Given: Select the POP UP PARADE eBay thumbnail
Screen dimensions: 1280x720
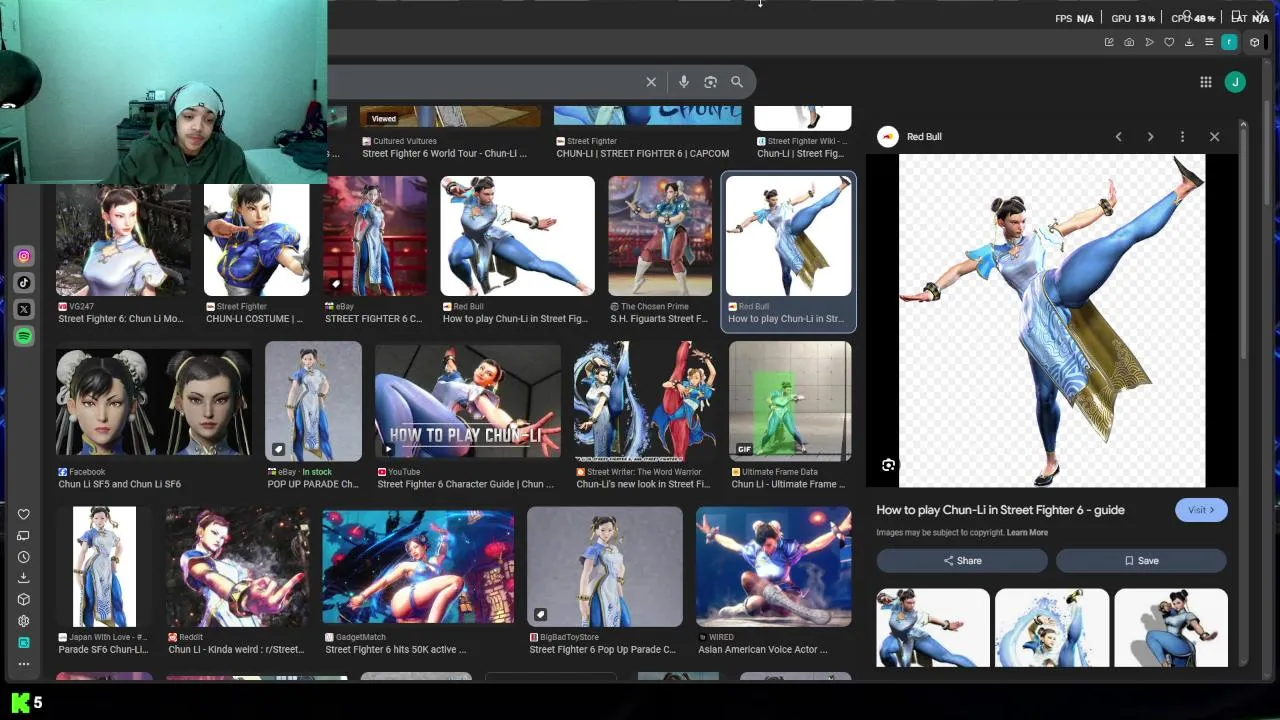Looking at the screenshot, I should coord(314,401).
